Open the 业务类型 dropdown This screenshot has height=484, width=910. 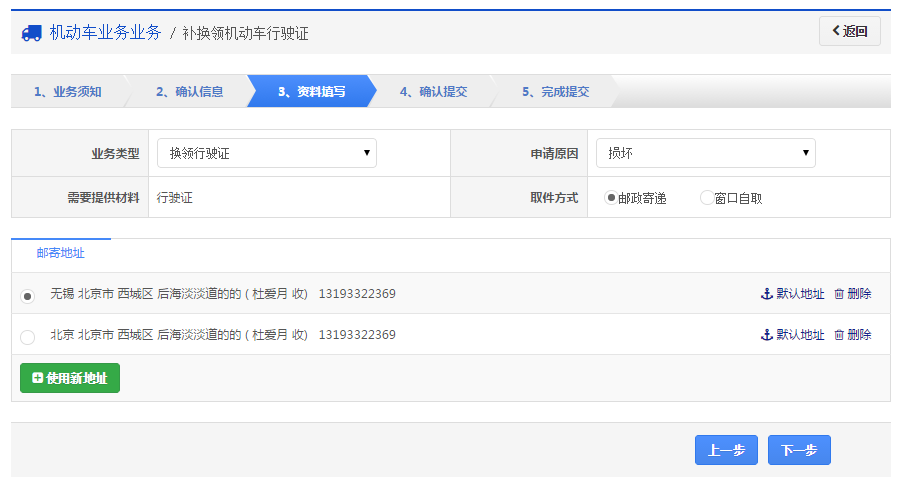(x=266, y=153)
